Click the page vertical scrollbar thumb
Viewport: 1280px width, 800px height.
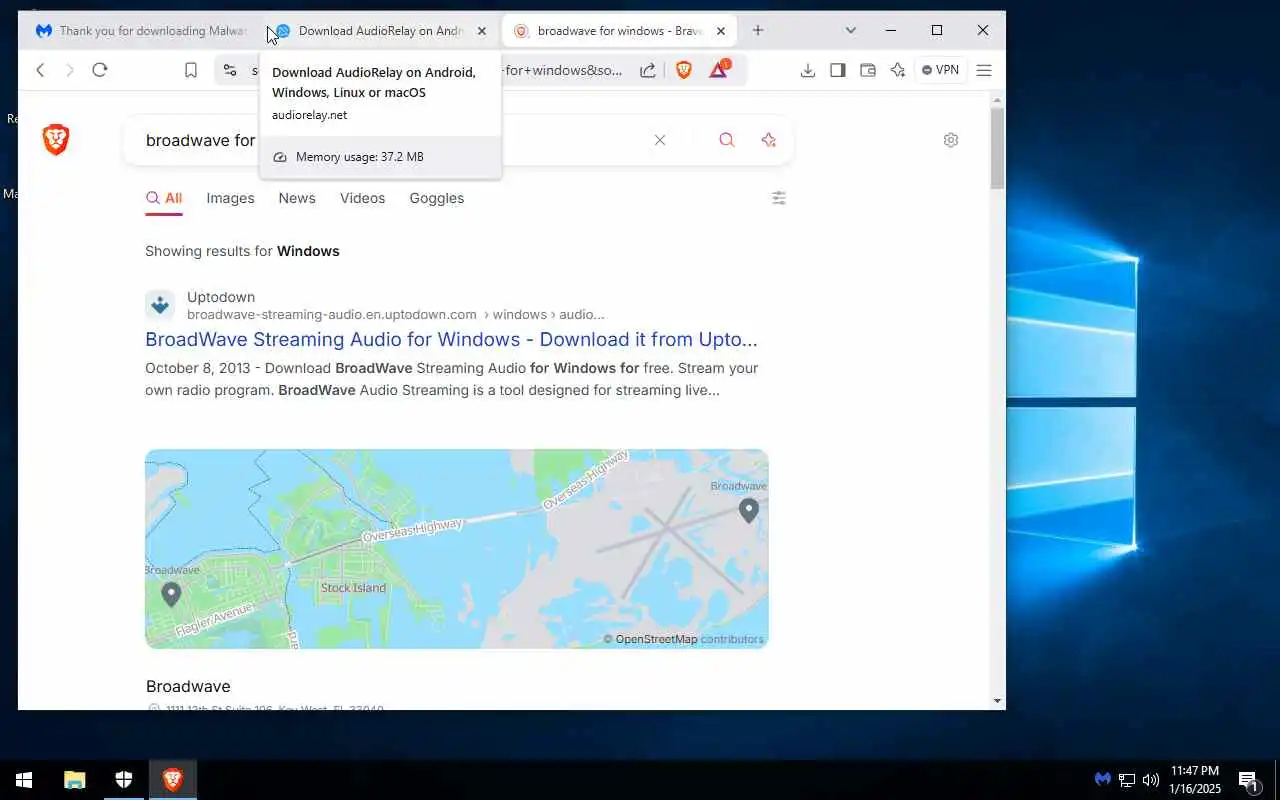997,148
